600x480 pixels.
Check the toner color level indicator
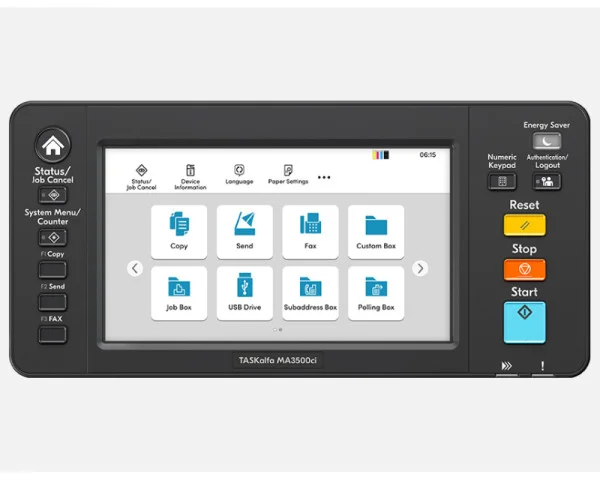pyautogui.click(x=380, y=156)
